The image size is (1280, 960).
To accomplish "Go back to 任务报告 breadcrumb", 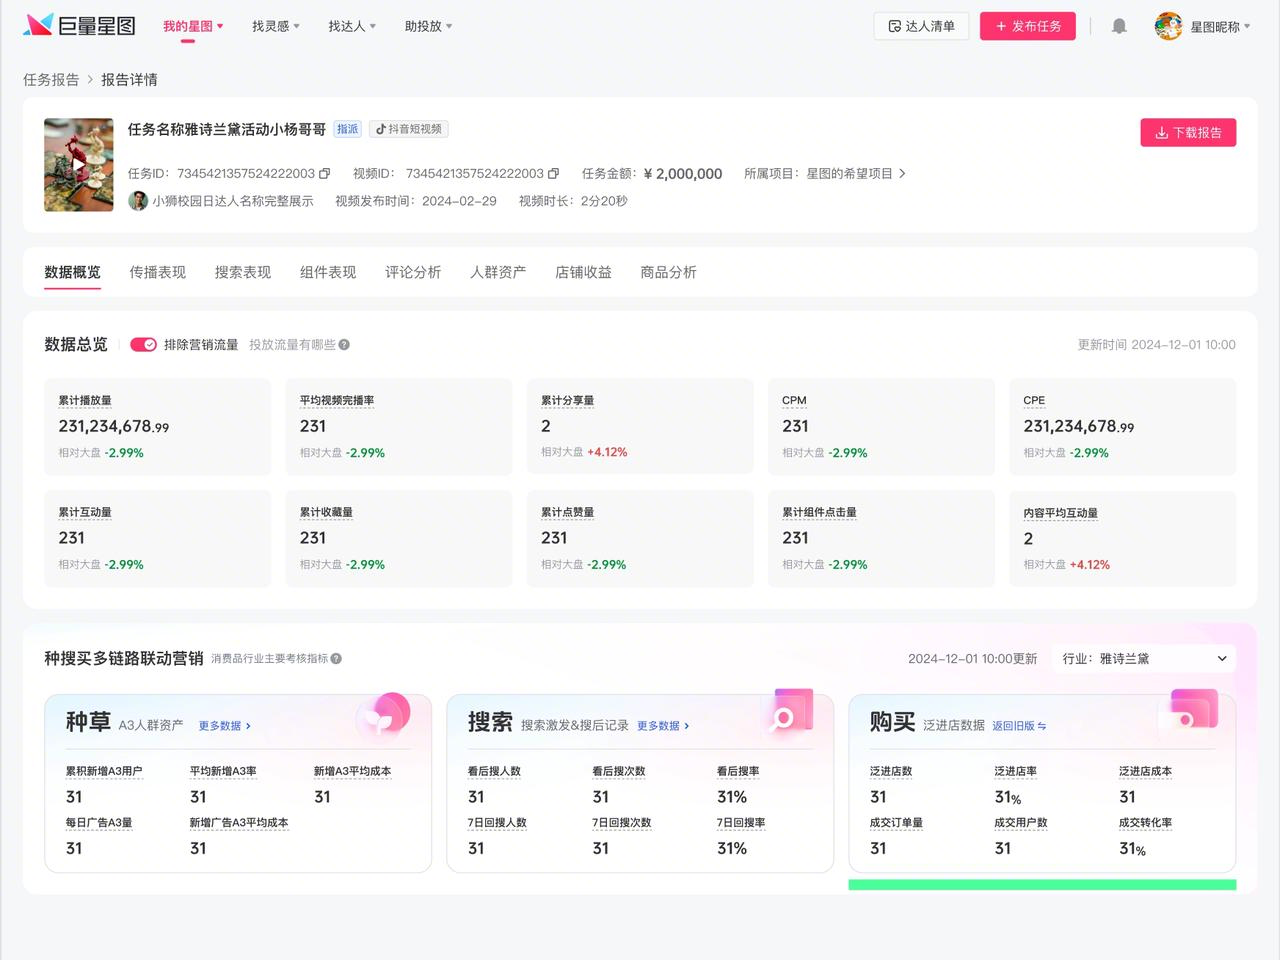I will tap(51, 80).
